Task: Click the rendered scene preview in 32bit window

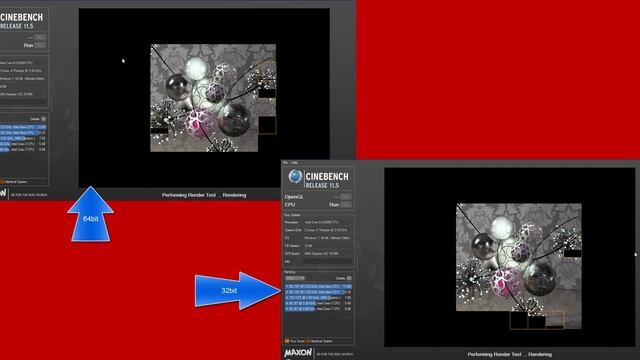Action: 518,266
